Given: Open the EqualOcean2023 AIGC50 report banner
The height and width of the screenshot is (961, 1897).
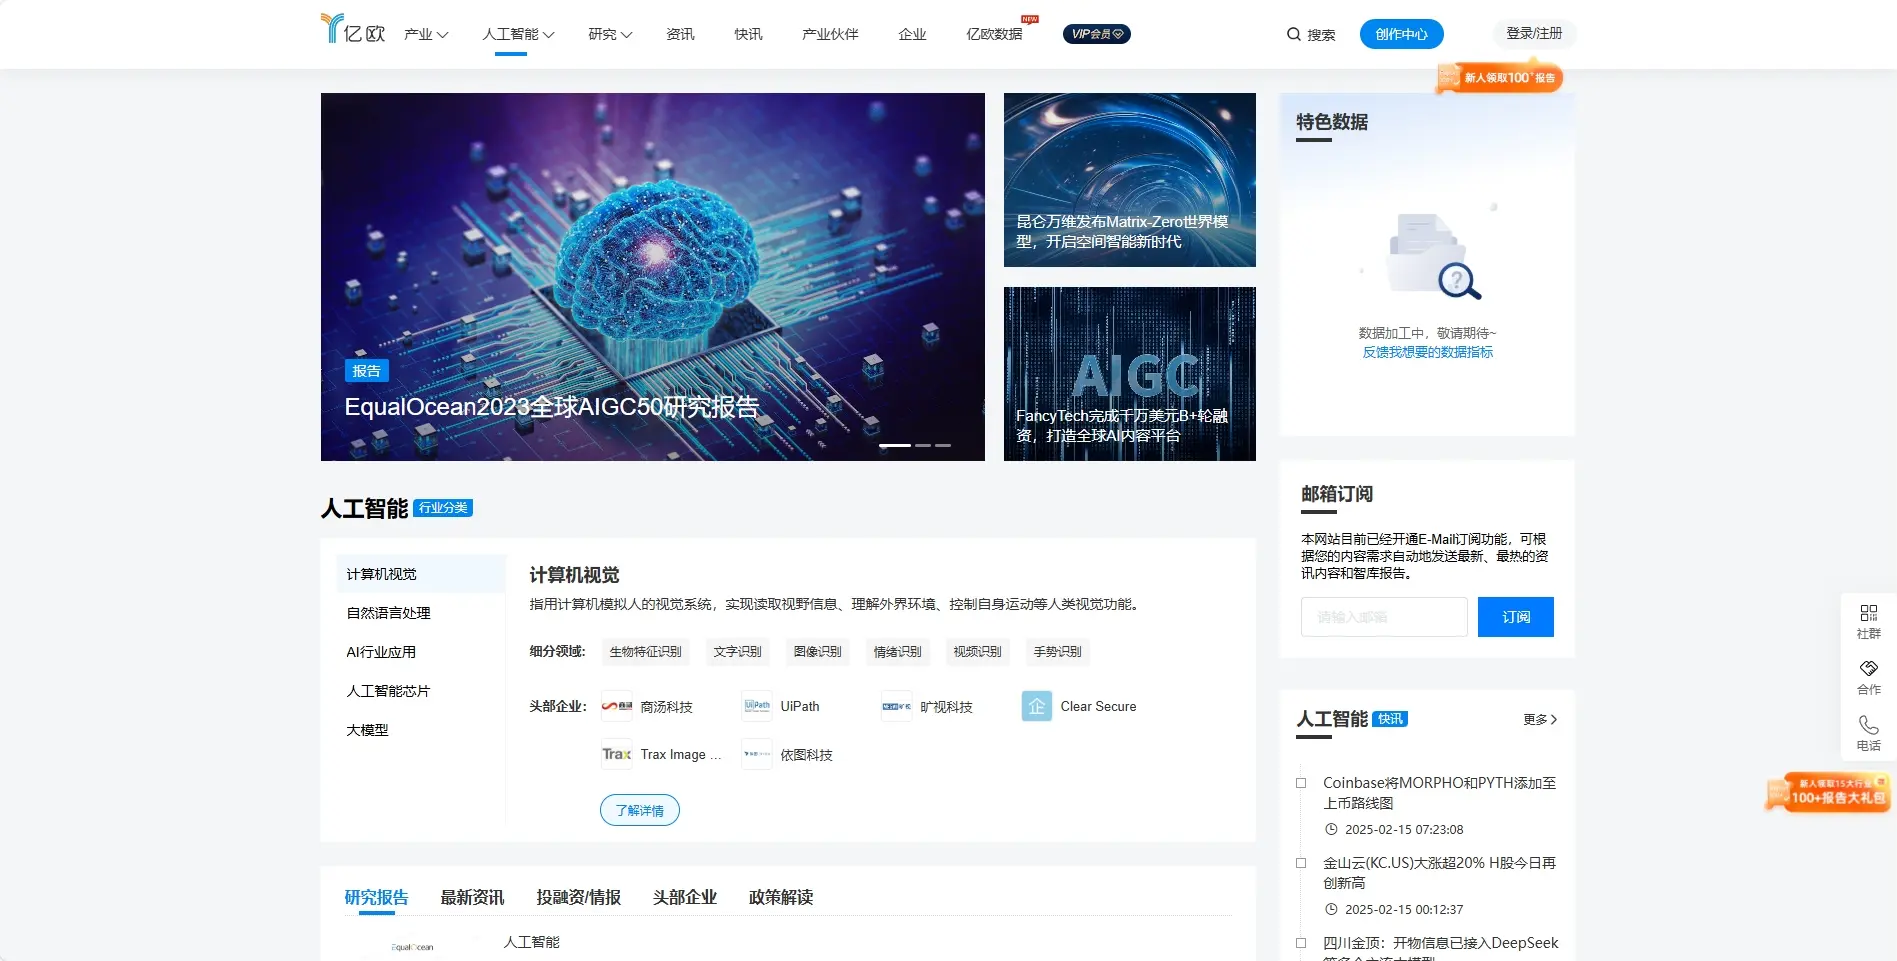Looking at the screenshot, I should coord(653,277).
